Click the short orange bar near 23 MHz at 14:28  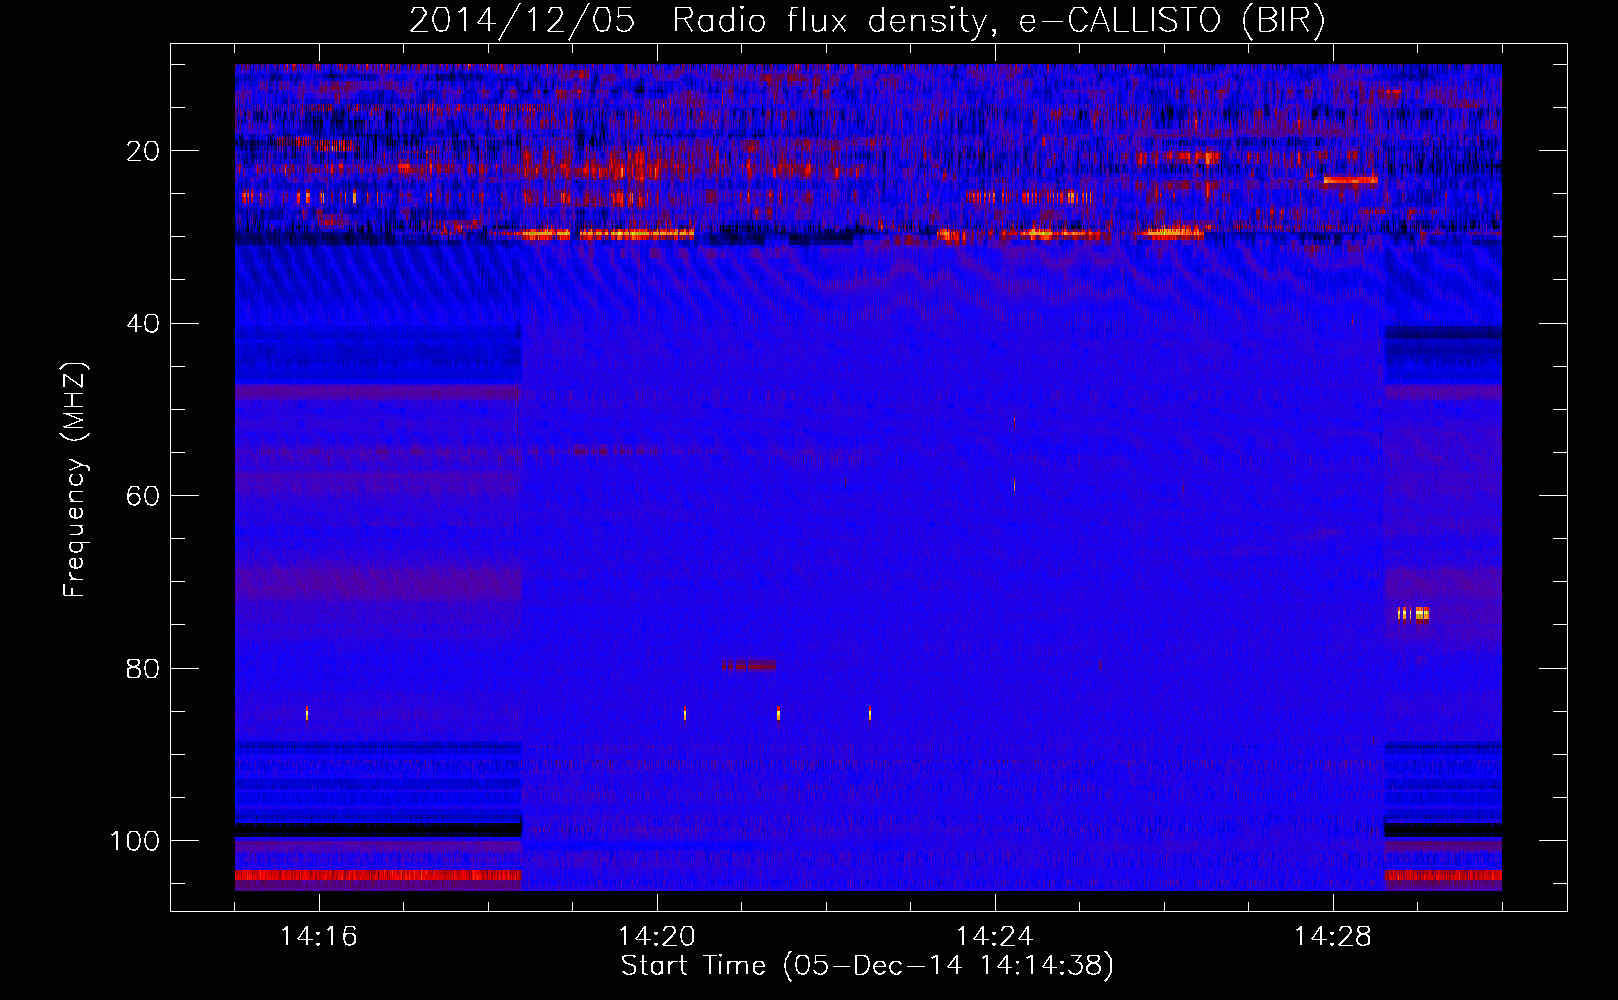click(1350, 180)
